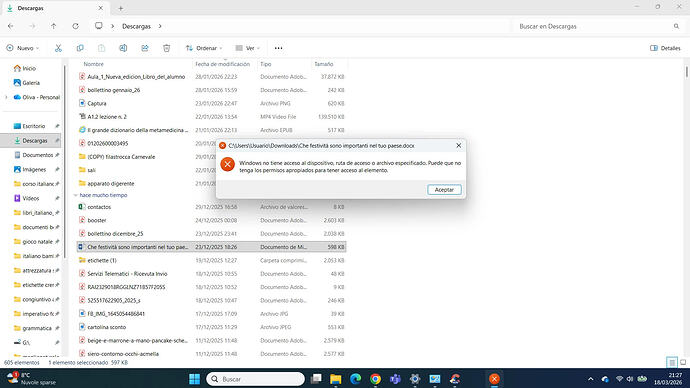This screenshot has height=388, width=690.
Task: Open Google Chrome from the taskbar
Action: pyautogui.click(x=375, y=379)
